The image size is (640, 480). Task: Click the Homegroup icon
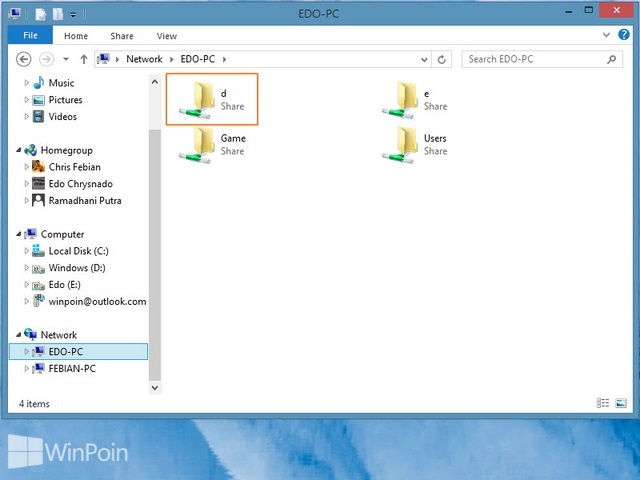pyautogui.click(x=31, y=150)
